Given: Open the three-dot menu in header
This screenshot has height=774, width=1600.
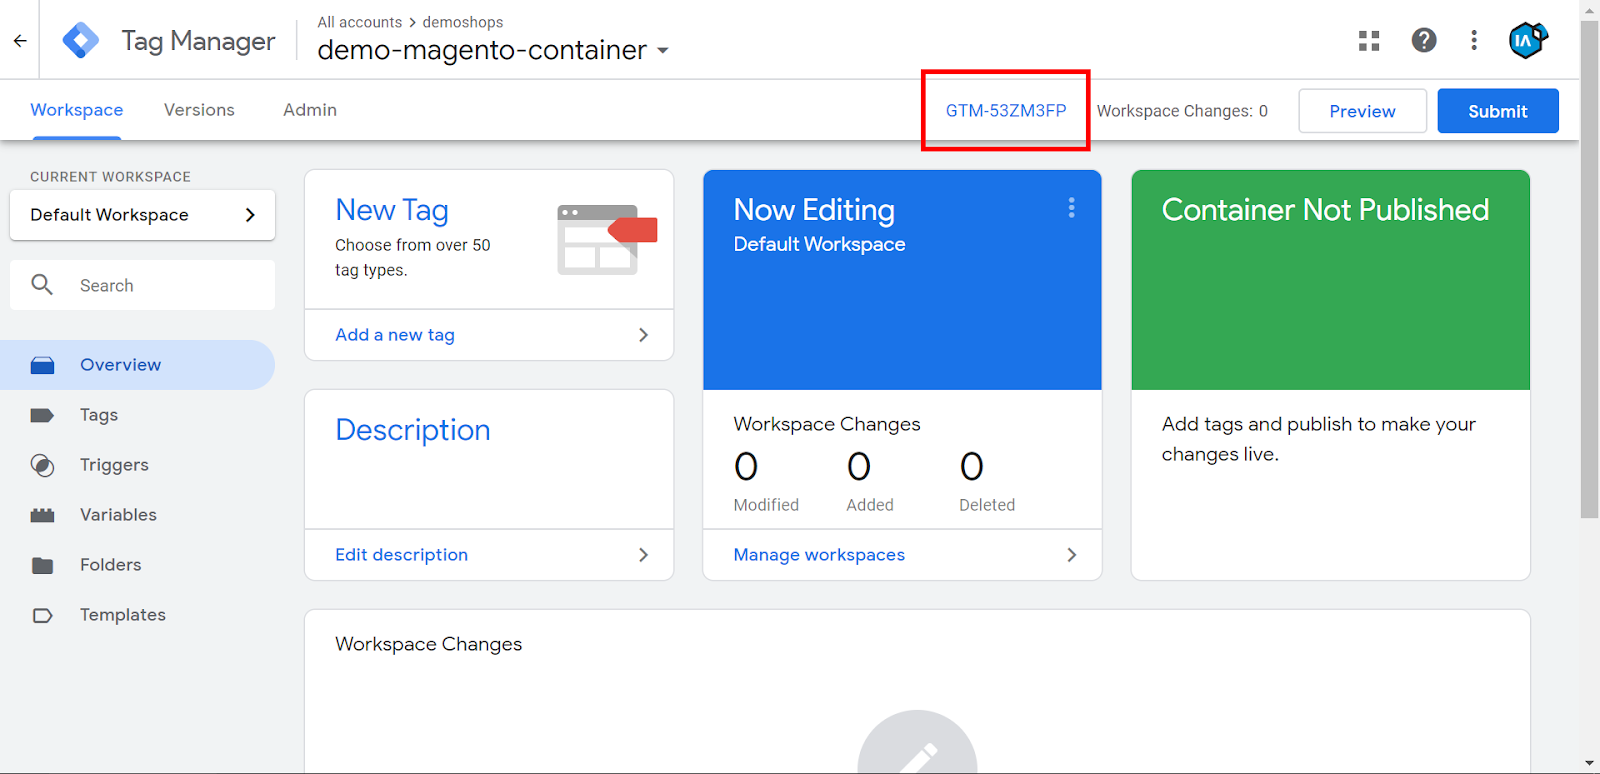Looking at the screenshot, I should pos(1474,41).
